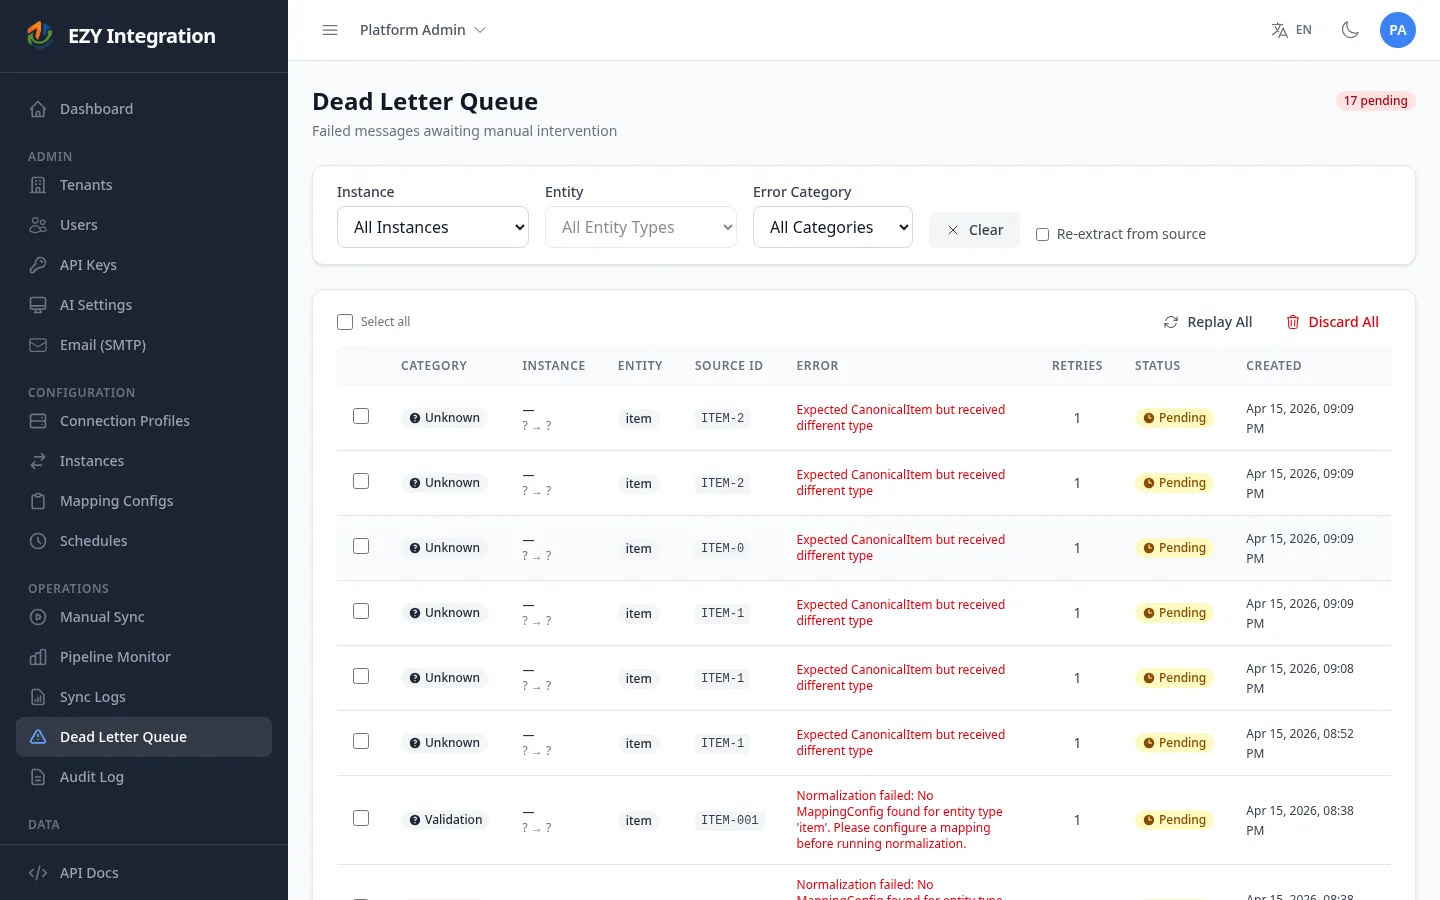The height and width of the screenshot is (900, 1440).
Task: Click the Dead Letter Queue page heading
Action: [x=425, y=102]
